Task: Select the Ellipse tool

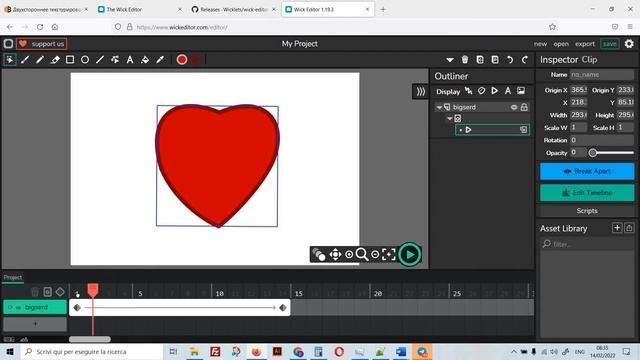Action: pos(85,60)
